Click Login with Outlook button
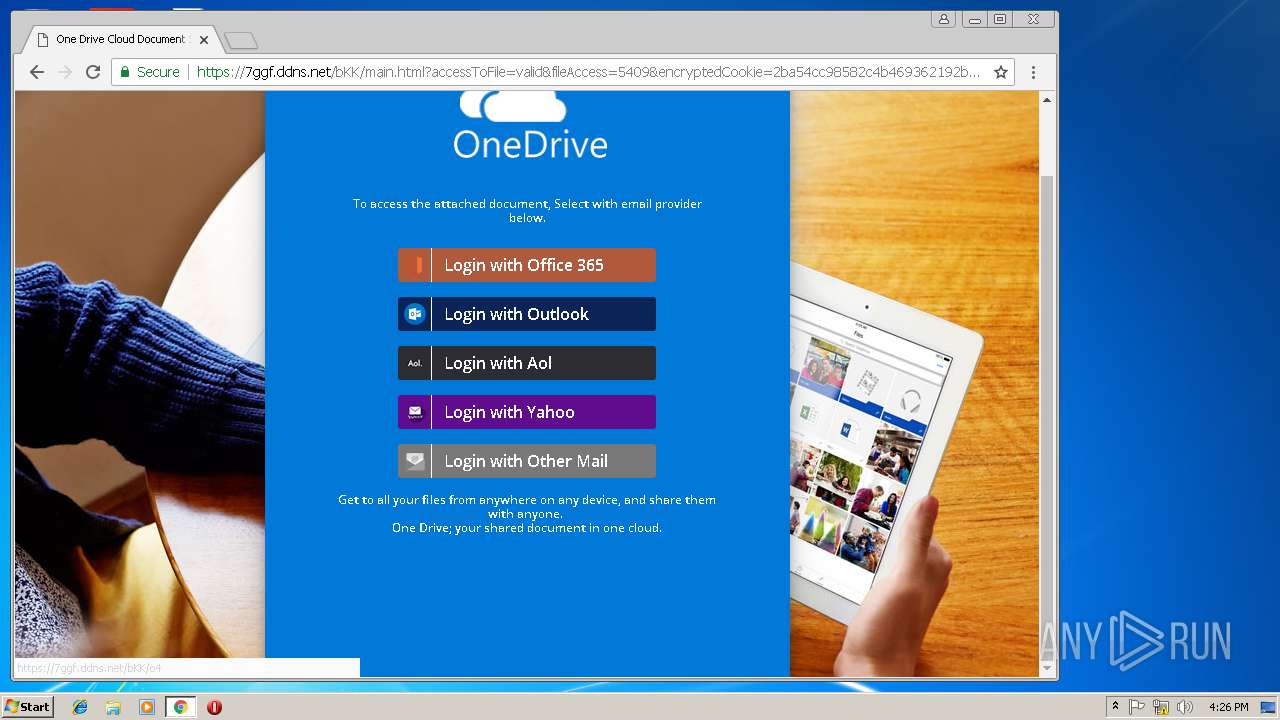This screenshot has width=1280, height=720. pos(527,314)
